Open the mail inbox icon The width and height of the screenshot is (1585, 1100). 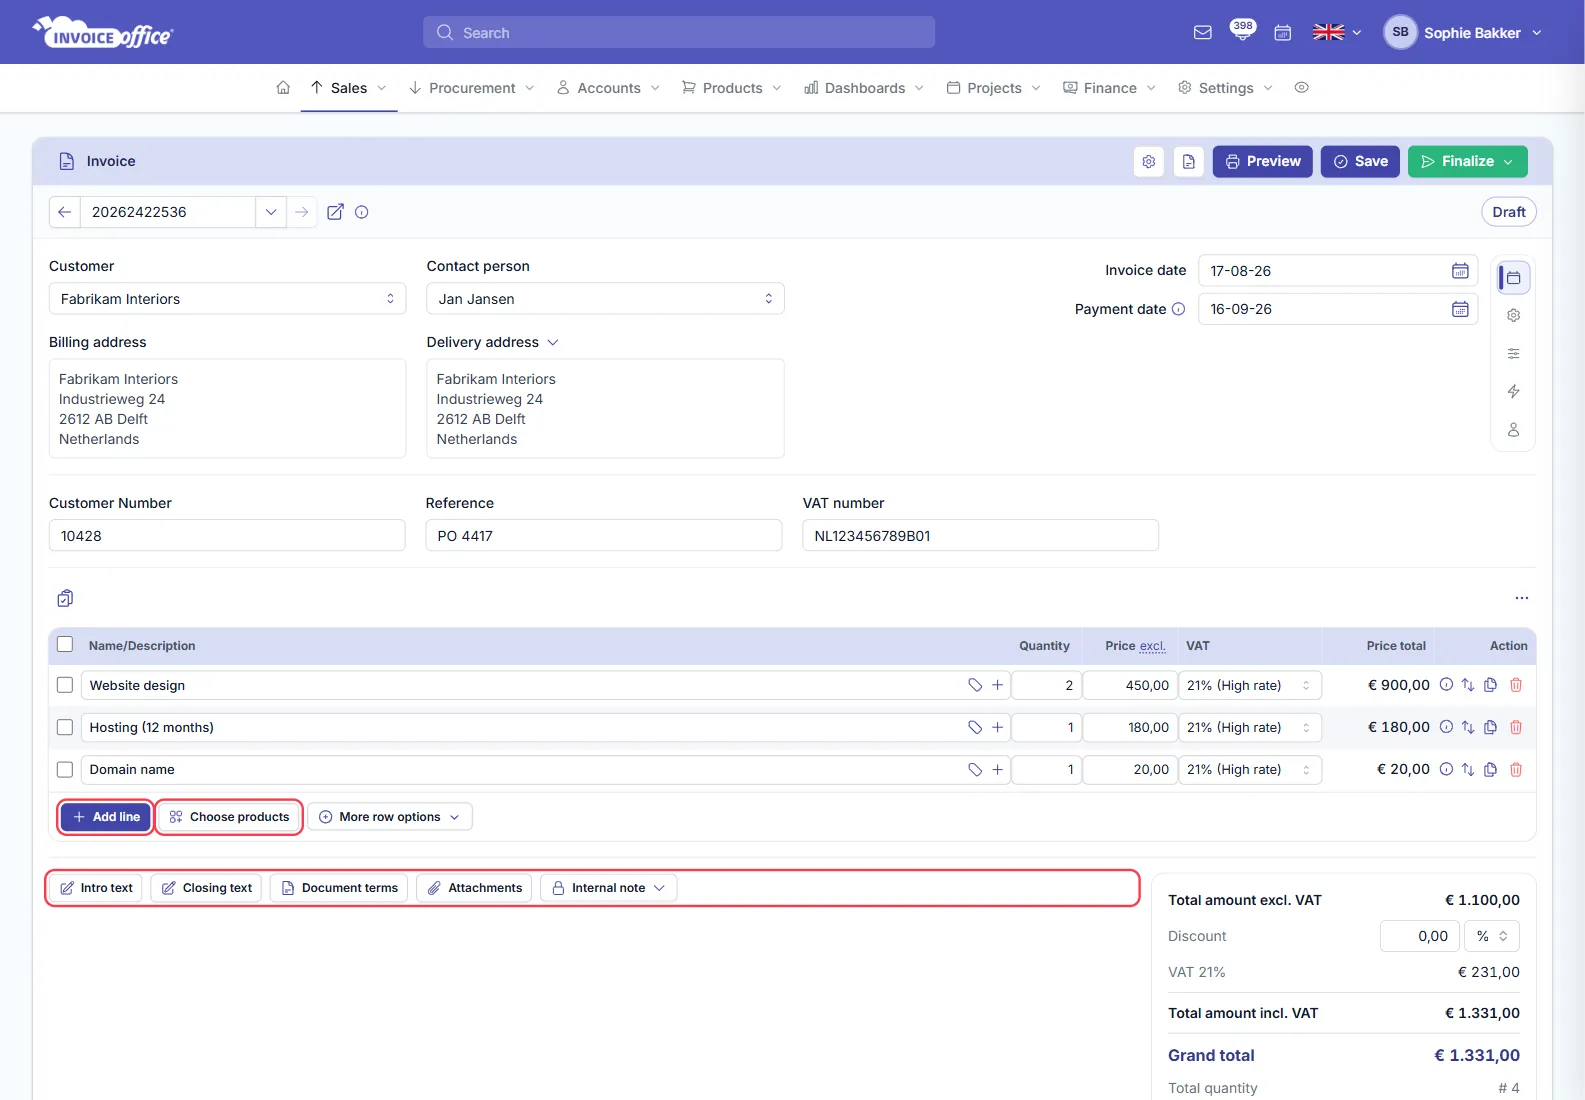point(1202,33)
